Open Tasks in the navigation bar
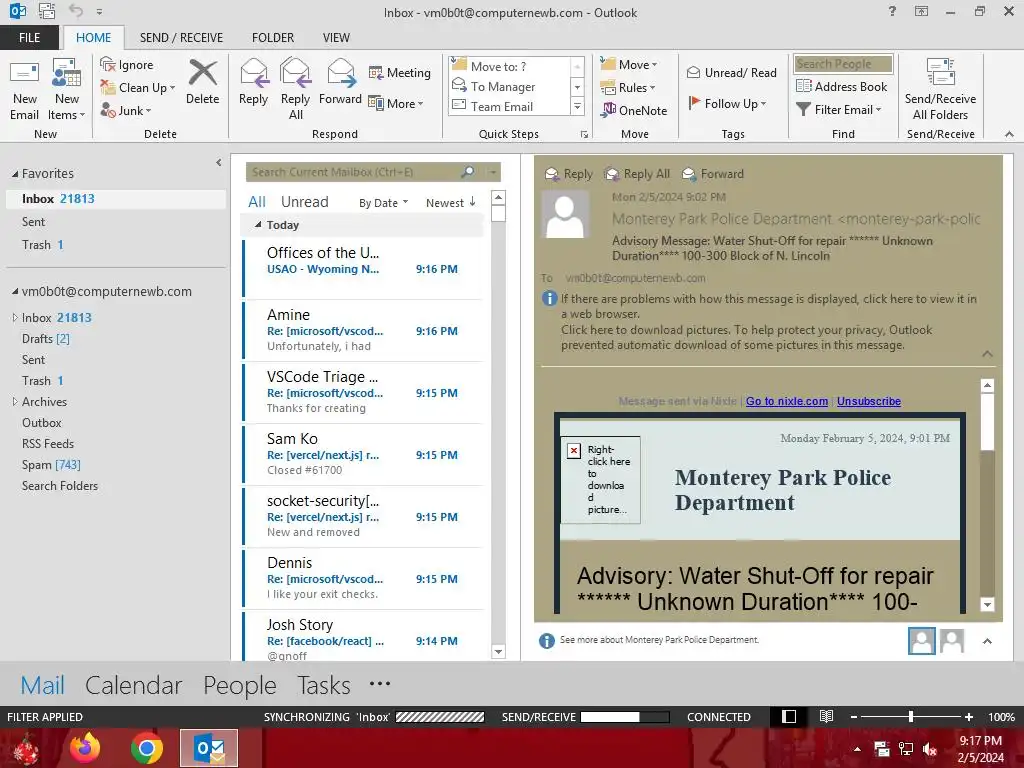Screen dimensions: 1024x768 coord(323,685)
